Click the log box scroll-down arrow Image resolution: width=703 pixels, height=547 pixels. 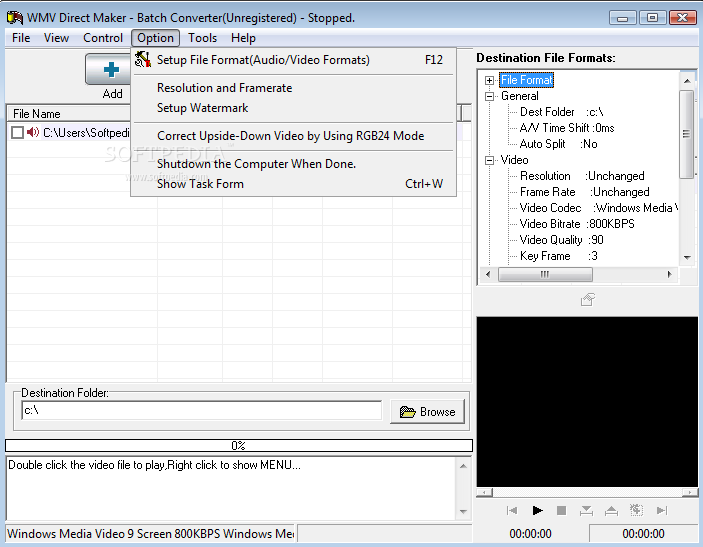tap(463, 512)
